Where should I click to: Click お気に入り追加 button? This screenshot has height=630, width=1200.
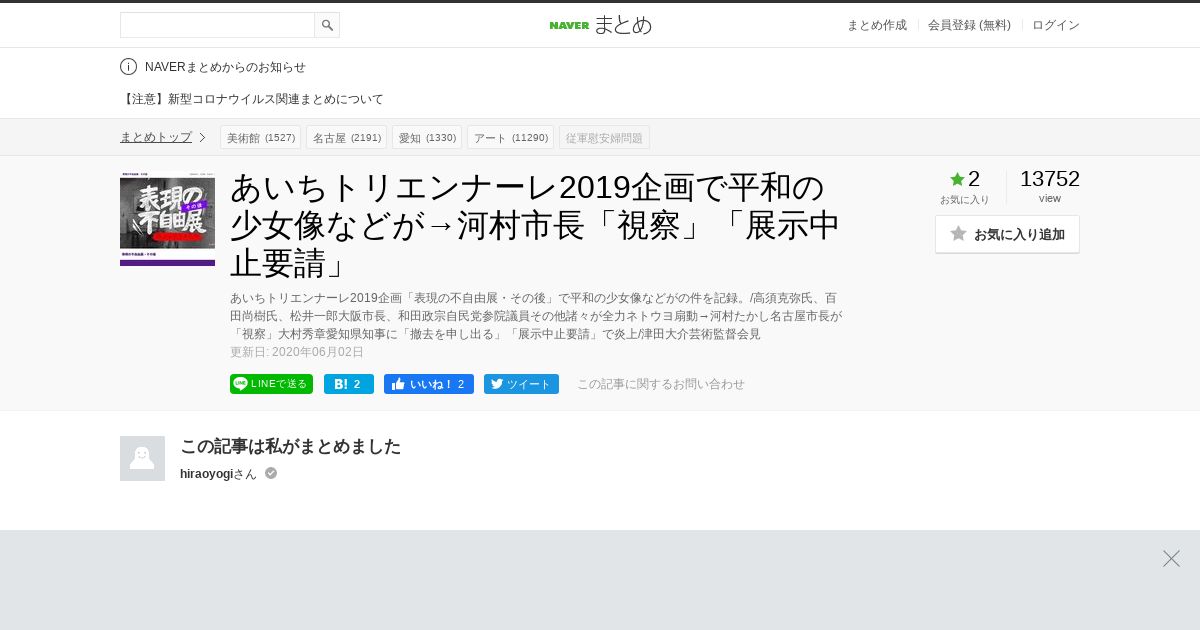(1007, 234)
